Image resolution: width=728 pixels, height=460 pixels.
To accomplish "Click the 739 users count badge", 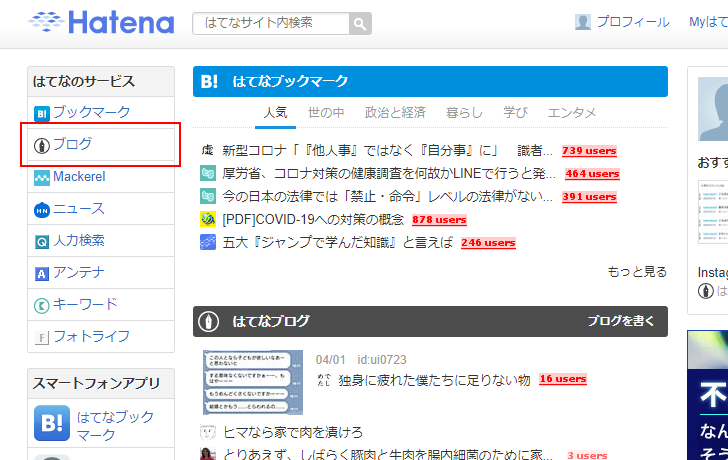I will pyautogui.click(x=589, y=151).
